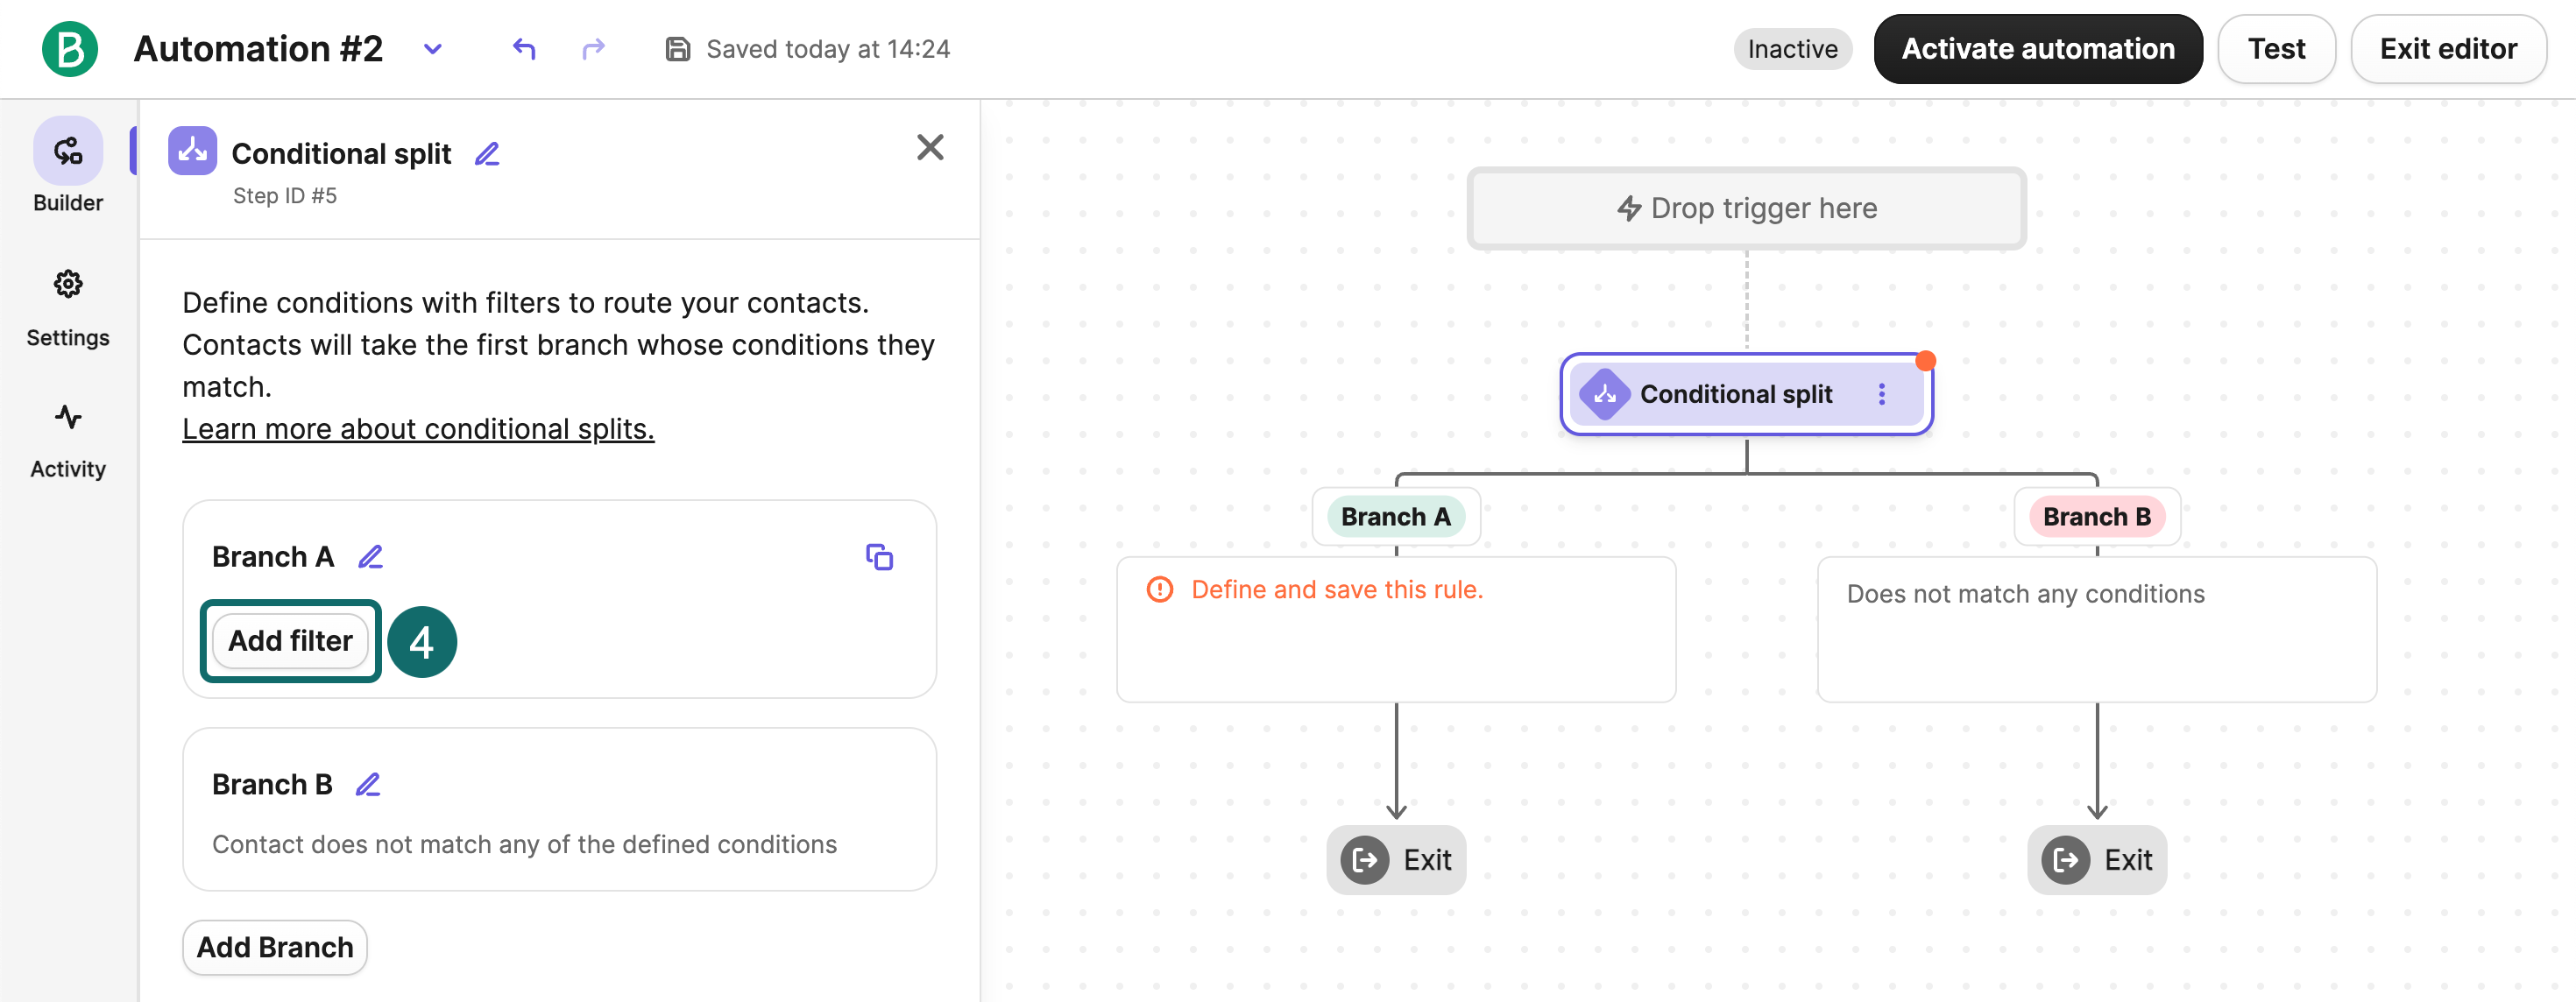Click the pencil icon beside Conditional split title
The height and width of the screenshot is (1002, 2576).
487,154
